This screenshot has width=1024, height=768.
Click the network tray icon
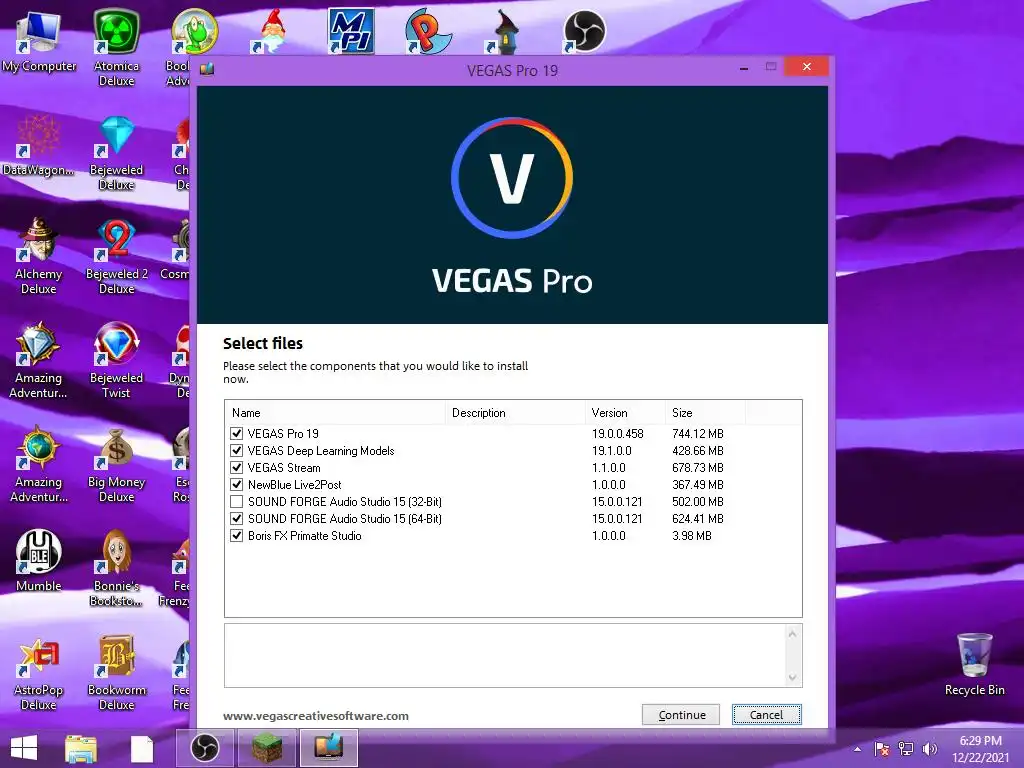click(x=906, y=749)
